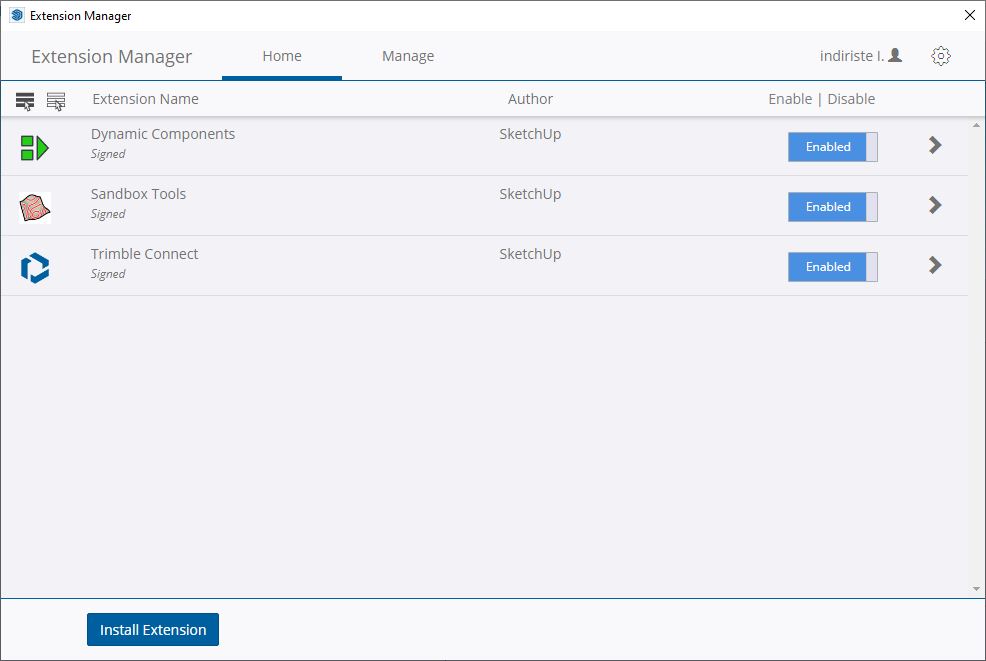This screenshot has height=661, width=986.
Task: Expand Trimble Connect details chevron
Action: pyautogui.click(x=935, y=265)
